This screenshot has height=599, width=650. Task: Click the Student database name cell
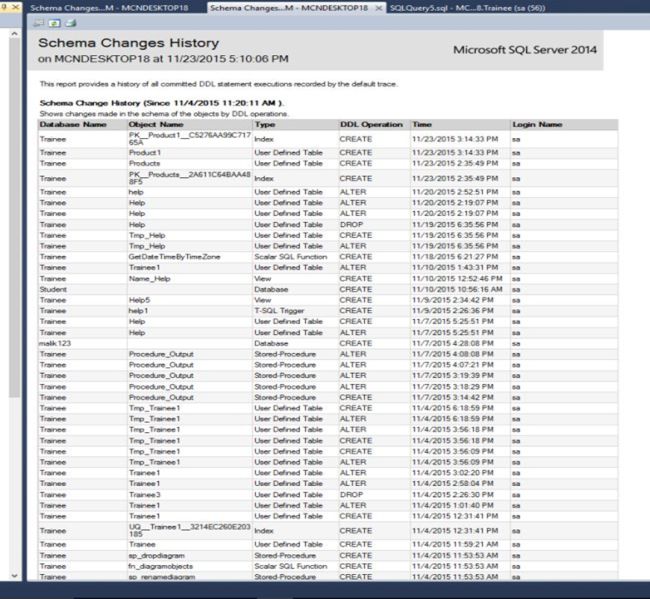(53, 289)
